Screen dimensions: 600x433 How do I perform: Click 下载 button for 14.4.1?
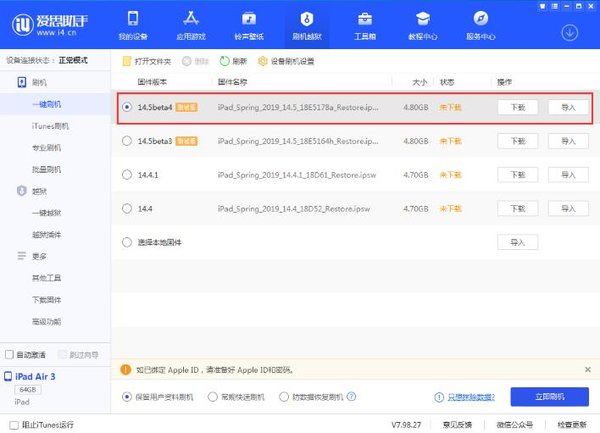click(x=518, y=175)
